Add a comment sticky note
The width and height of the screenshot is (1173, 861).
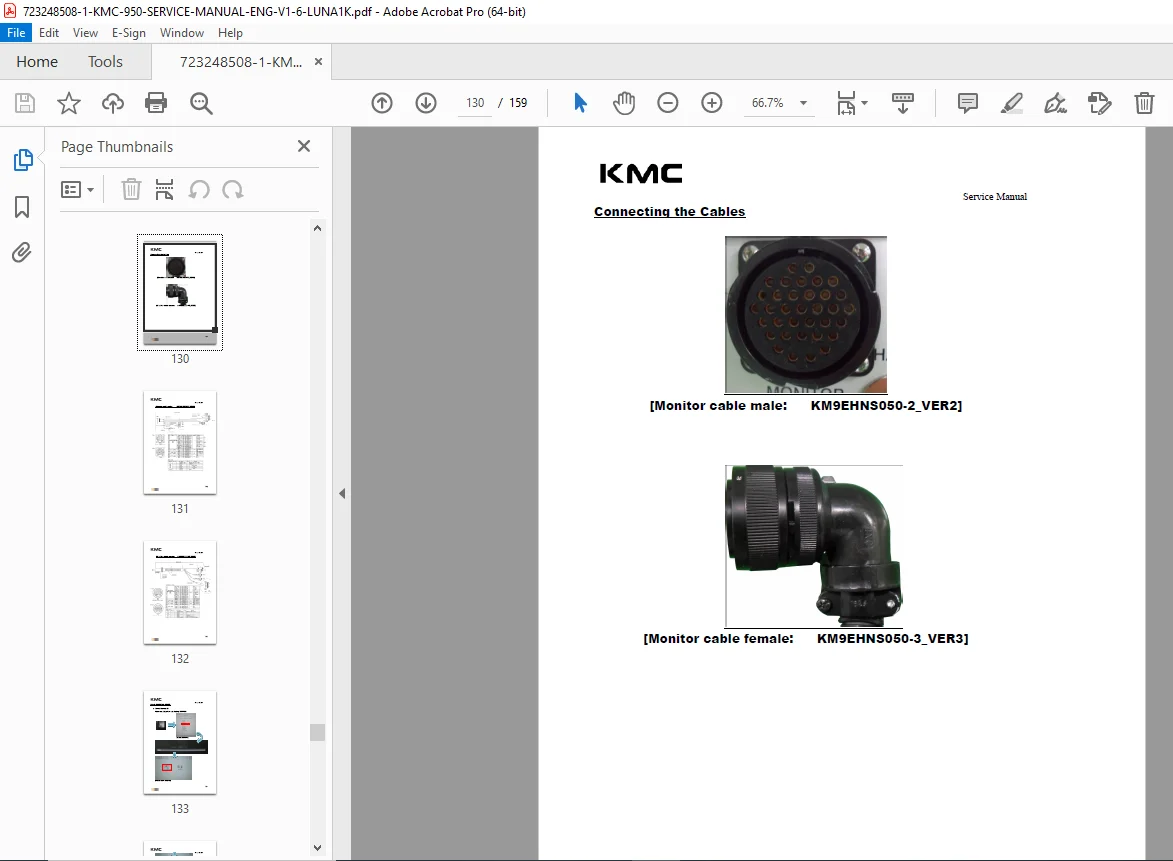(x=968, y=103)
